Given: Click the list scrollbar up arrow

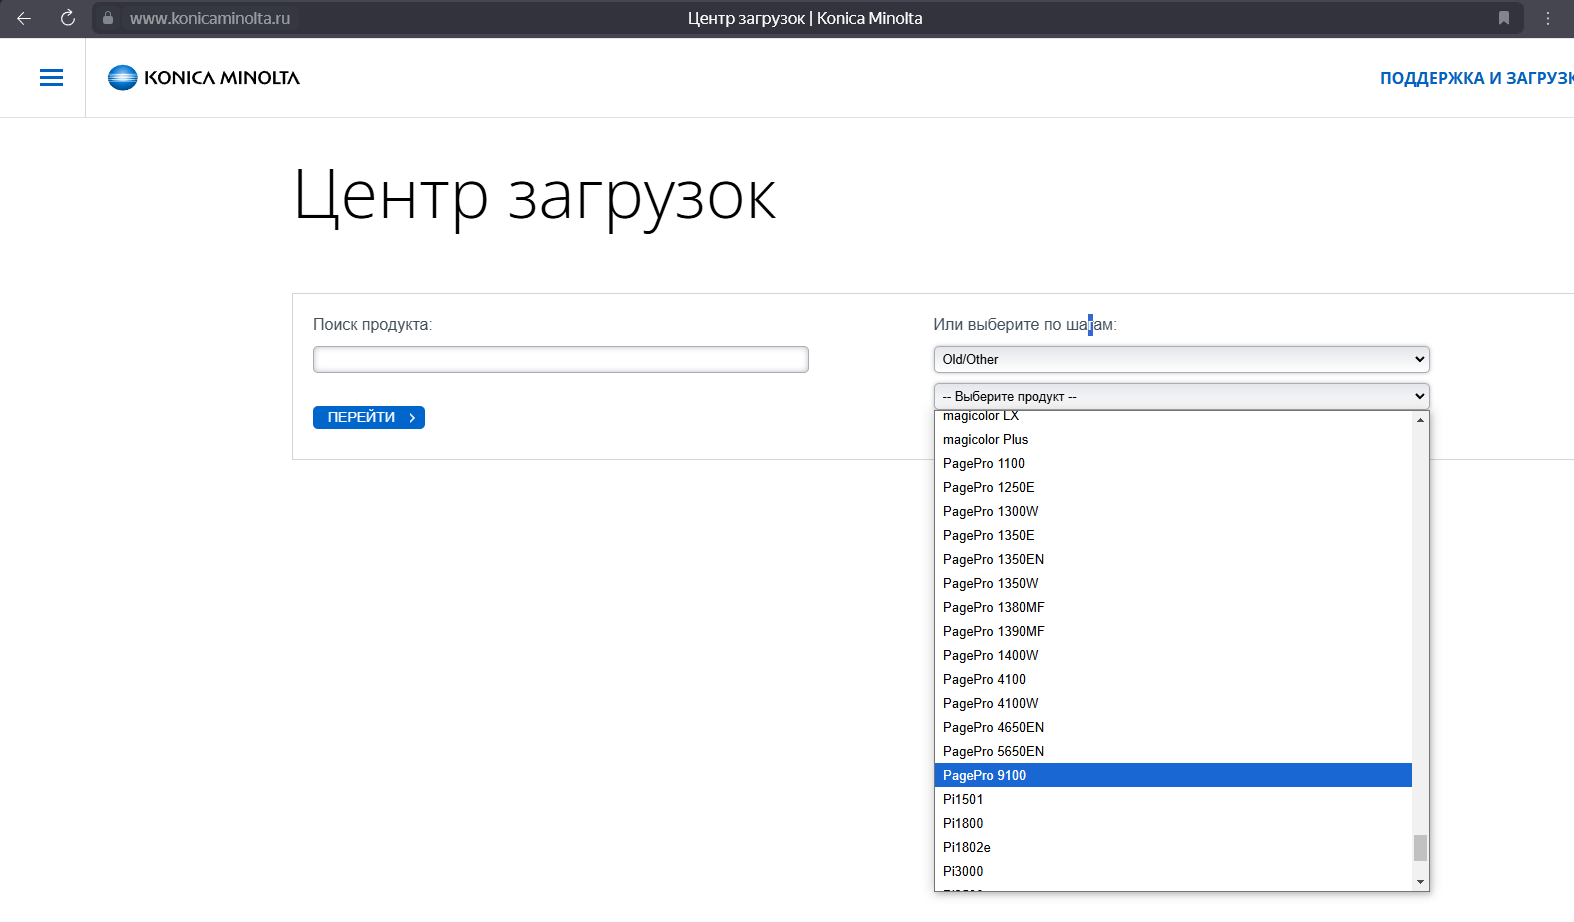Looking at the screenshot, I should (1420, 420).
